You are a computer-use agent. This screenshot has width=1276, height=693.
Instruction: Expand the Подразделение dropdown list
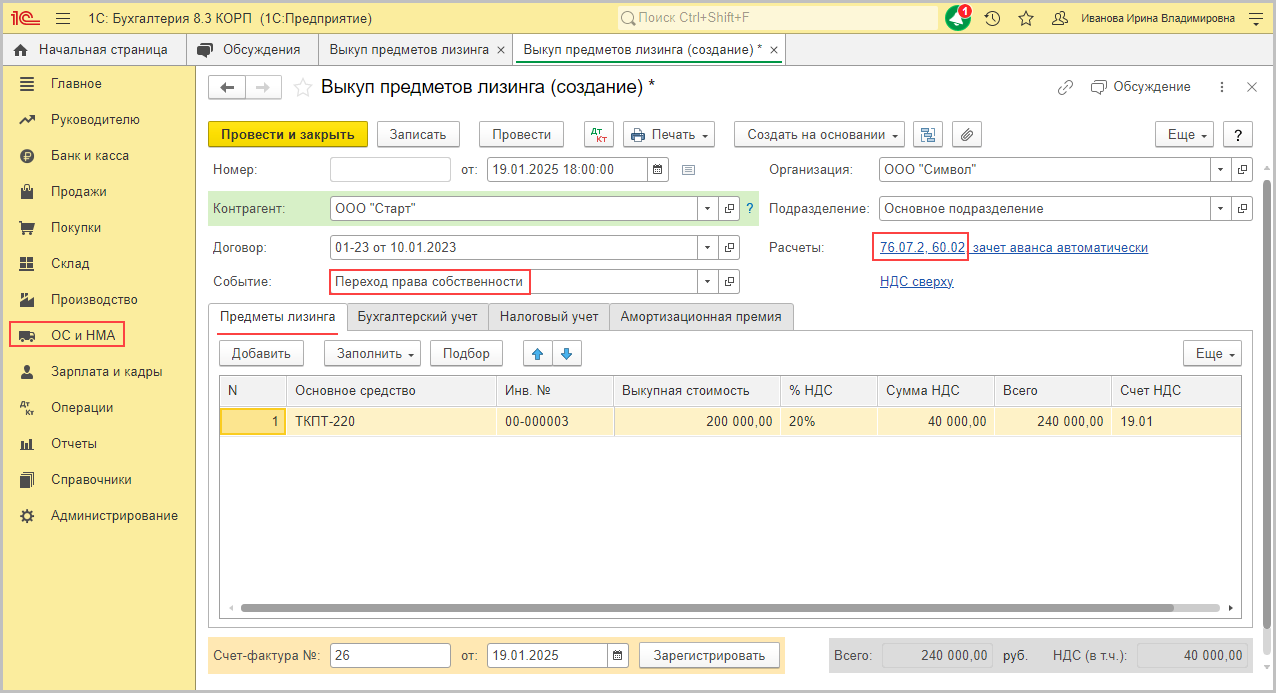click(x=1221, y=208)
